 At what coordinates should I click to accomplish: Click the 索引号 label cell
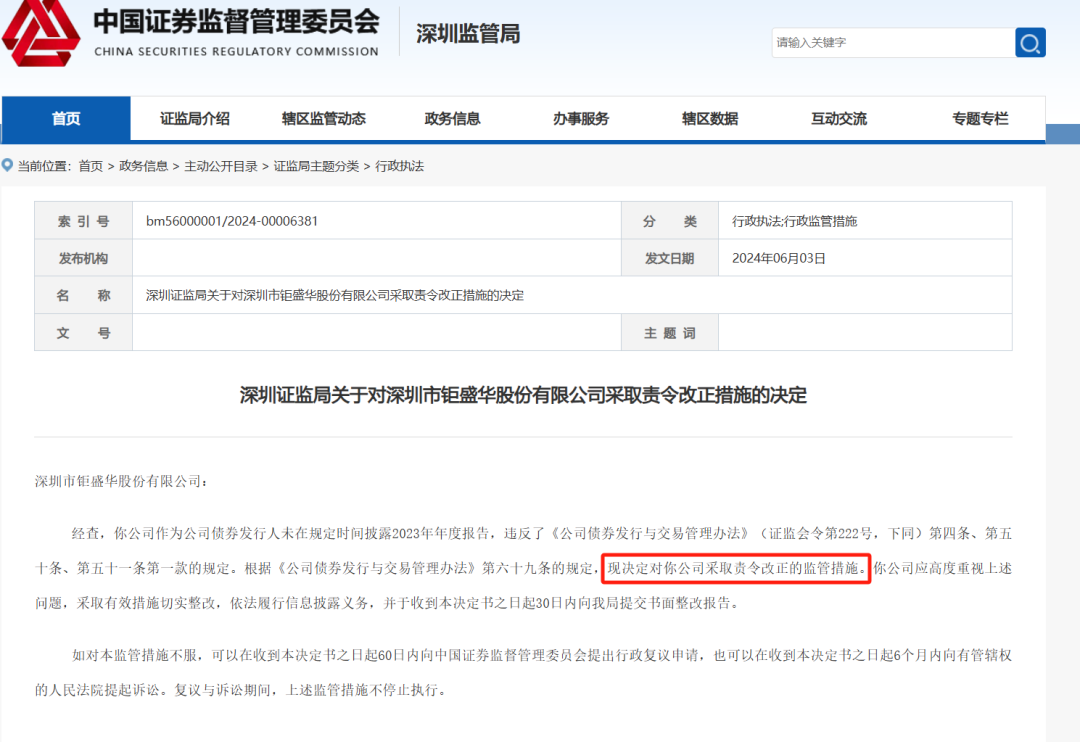[83, 221]
